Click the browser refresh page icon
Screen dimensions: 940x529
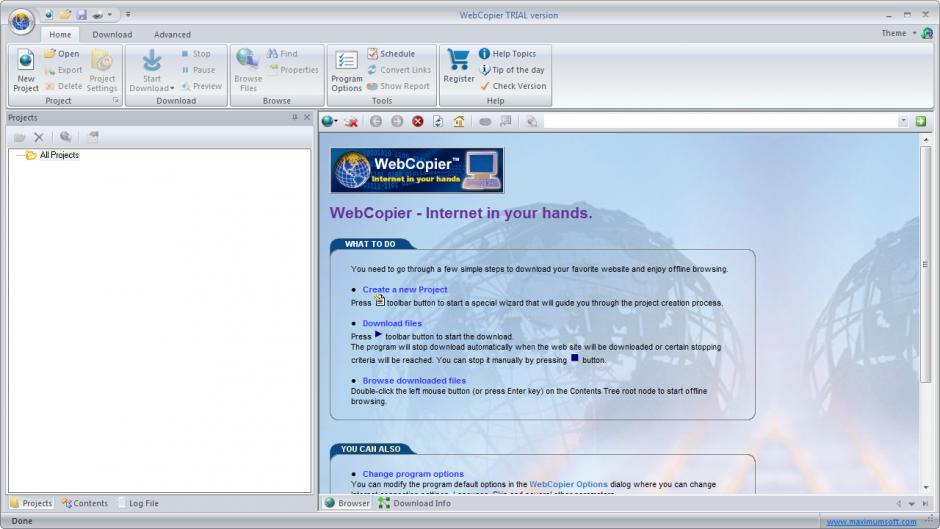point(438,121)
